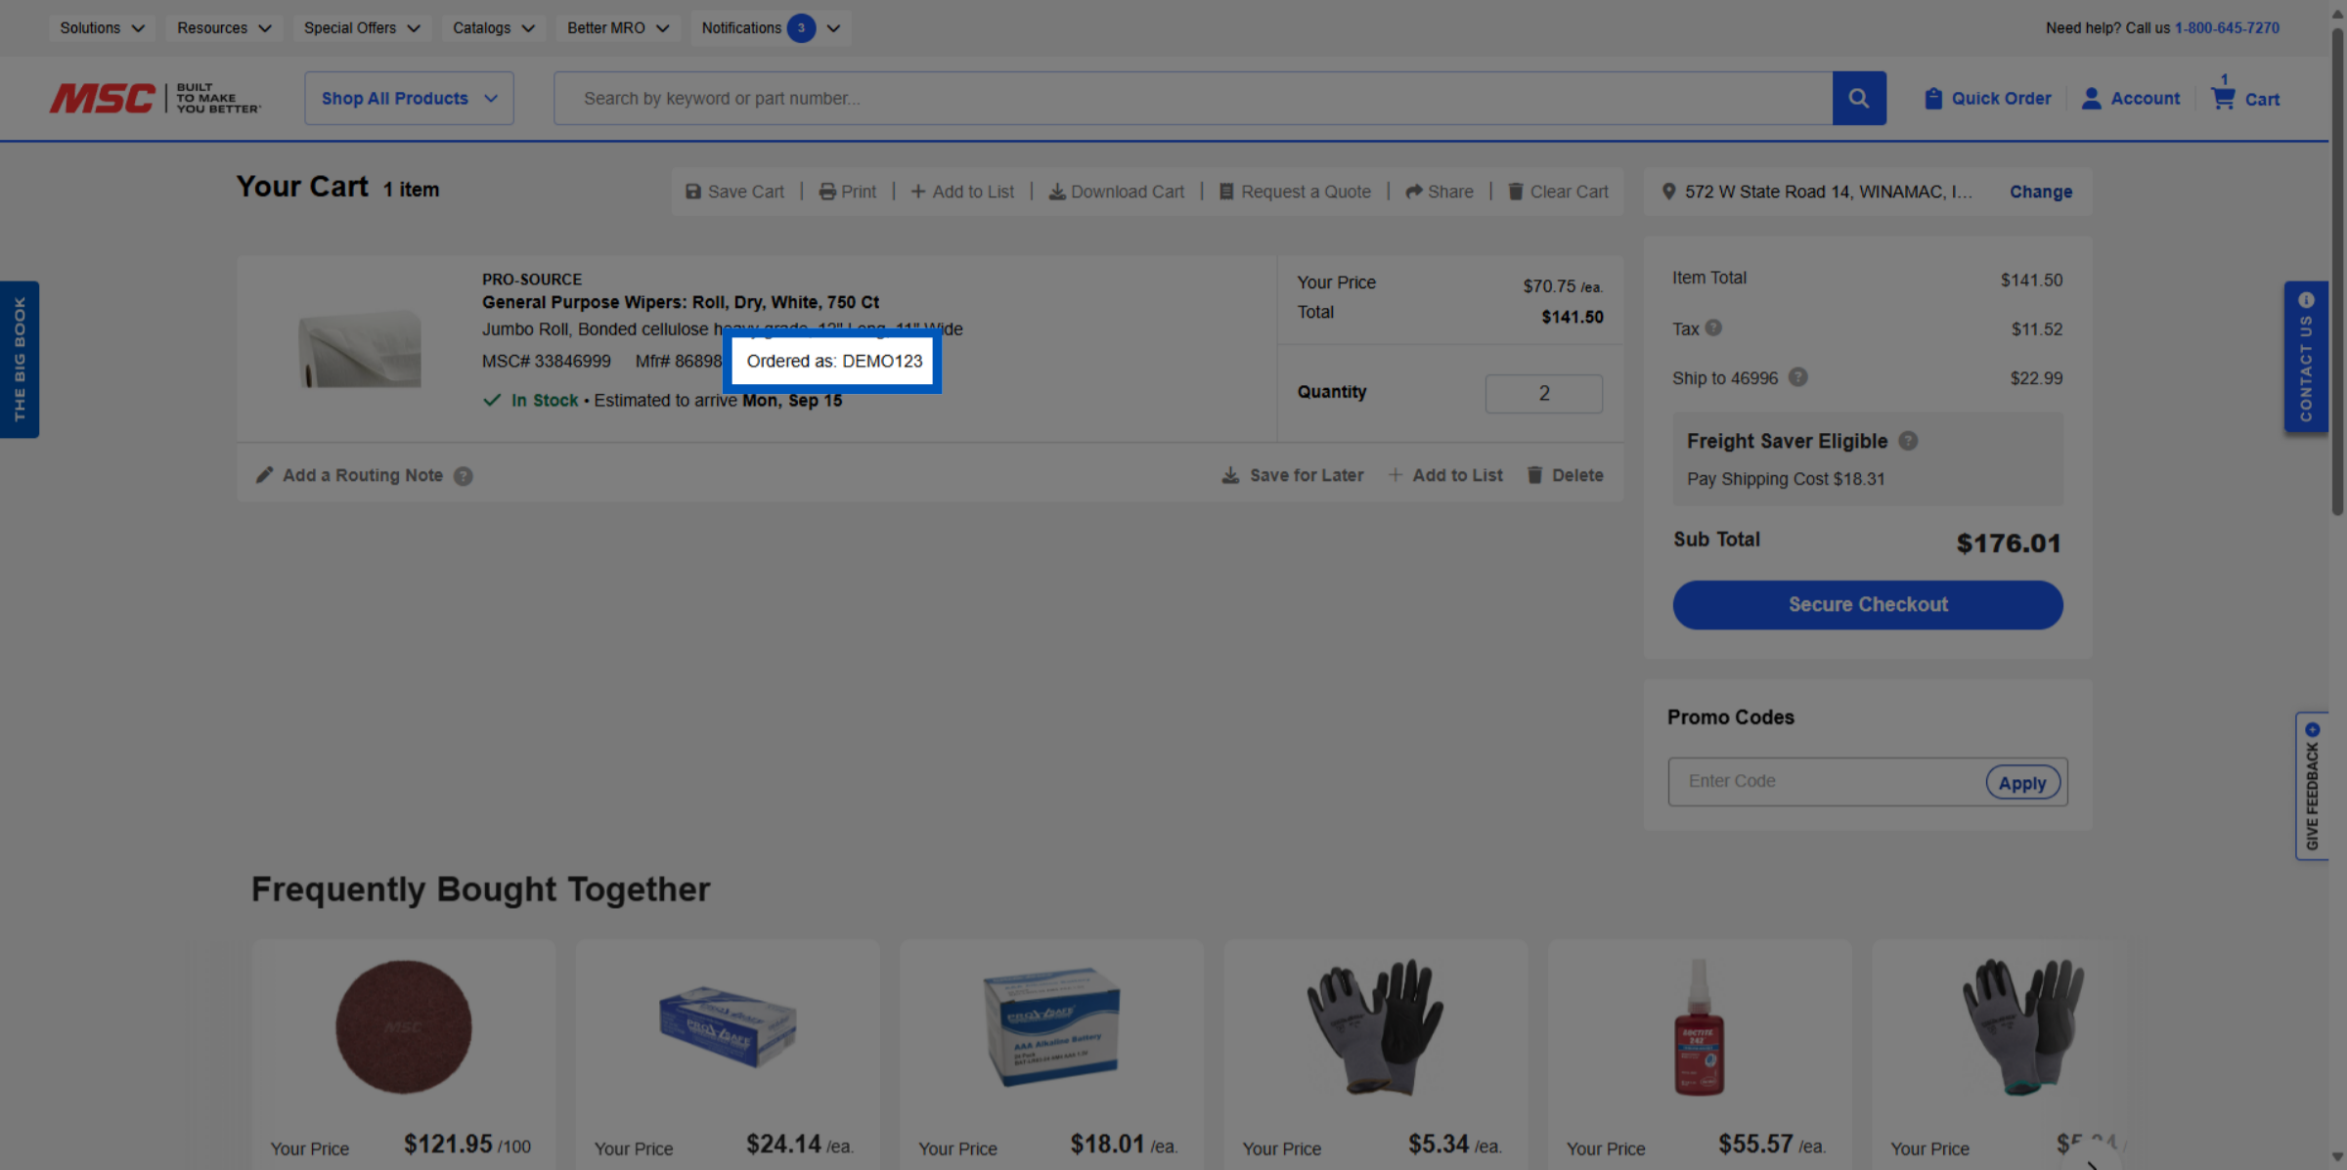The image size is (2347, 1170).
Task: Click Request a Quote
Action: 1295,191
